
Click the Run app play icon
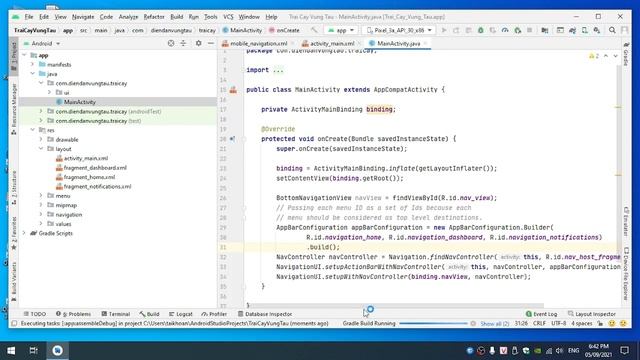(444, 30)
